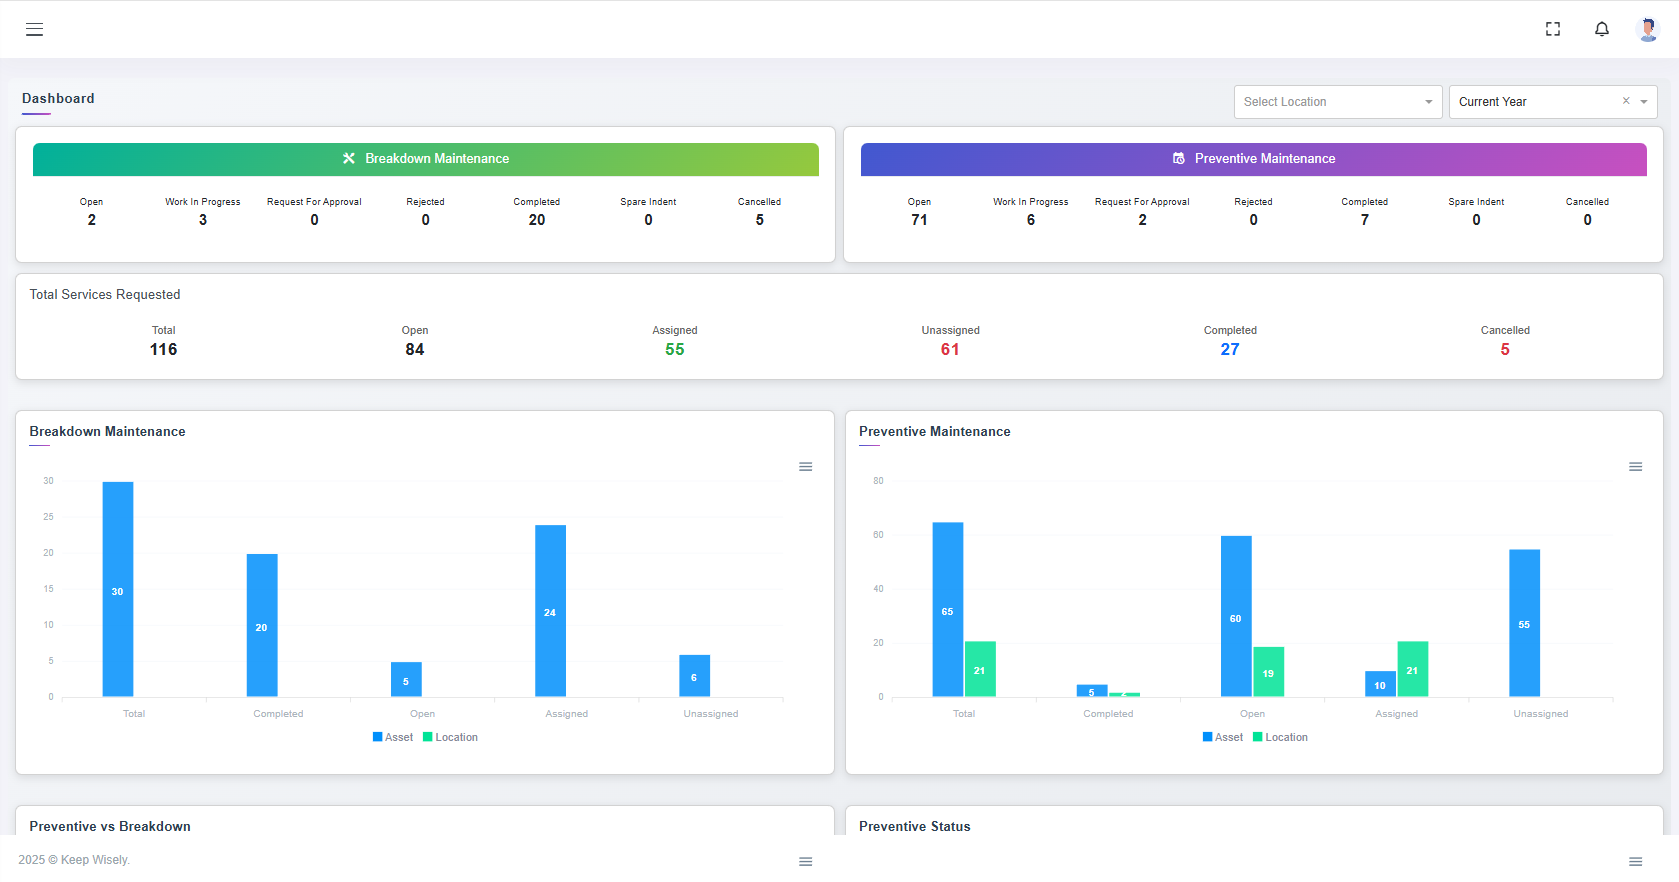1679x882 pixels.
Task: Click the Total Services Requested title
Action: click(x=105, y=295)
